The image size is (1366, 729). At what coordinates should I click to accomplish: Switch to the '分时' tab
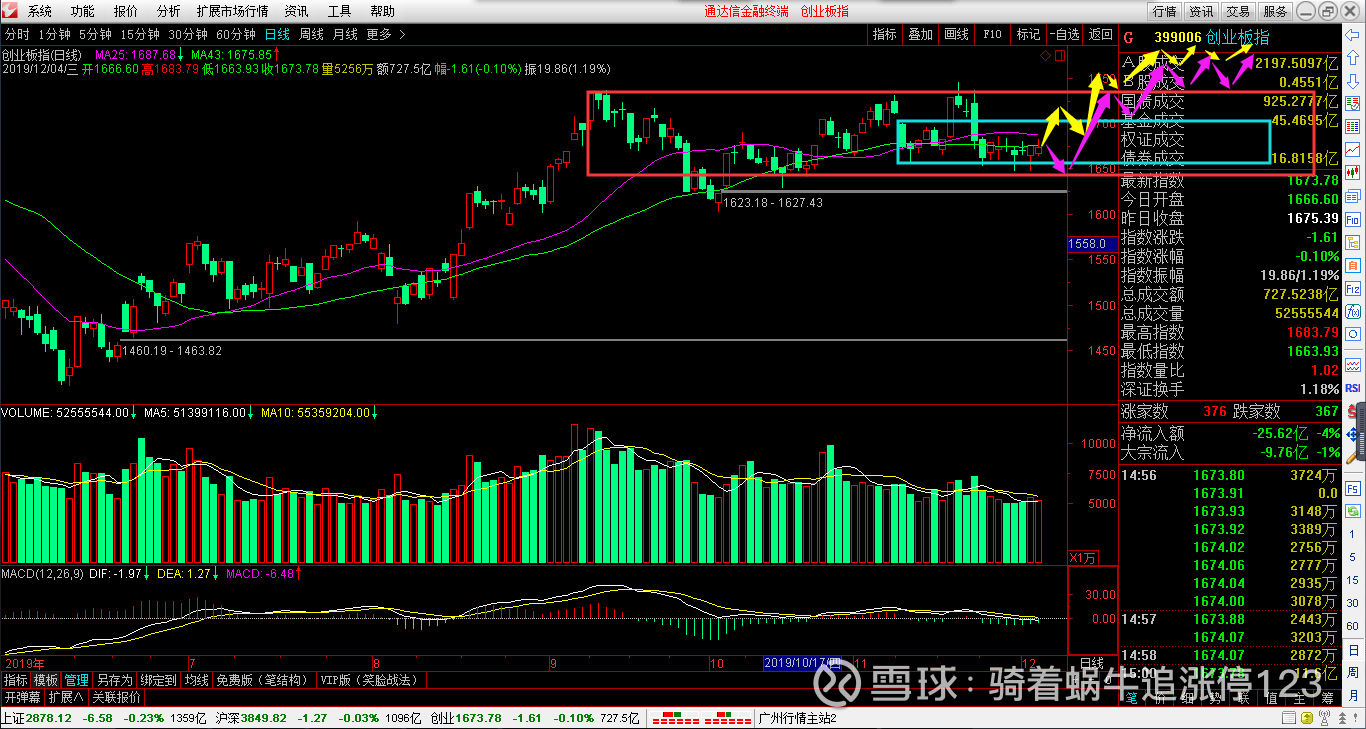tap(17, 34)
